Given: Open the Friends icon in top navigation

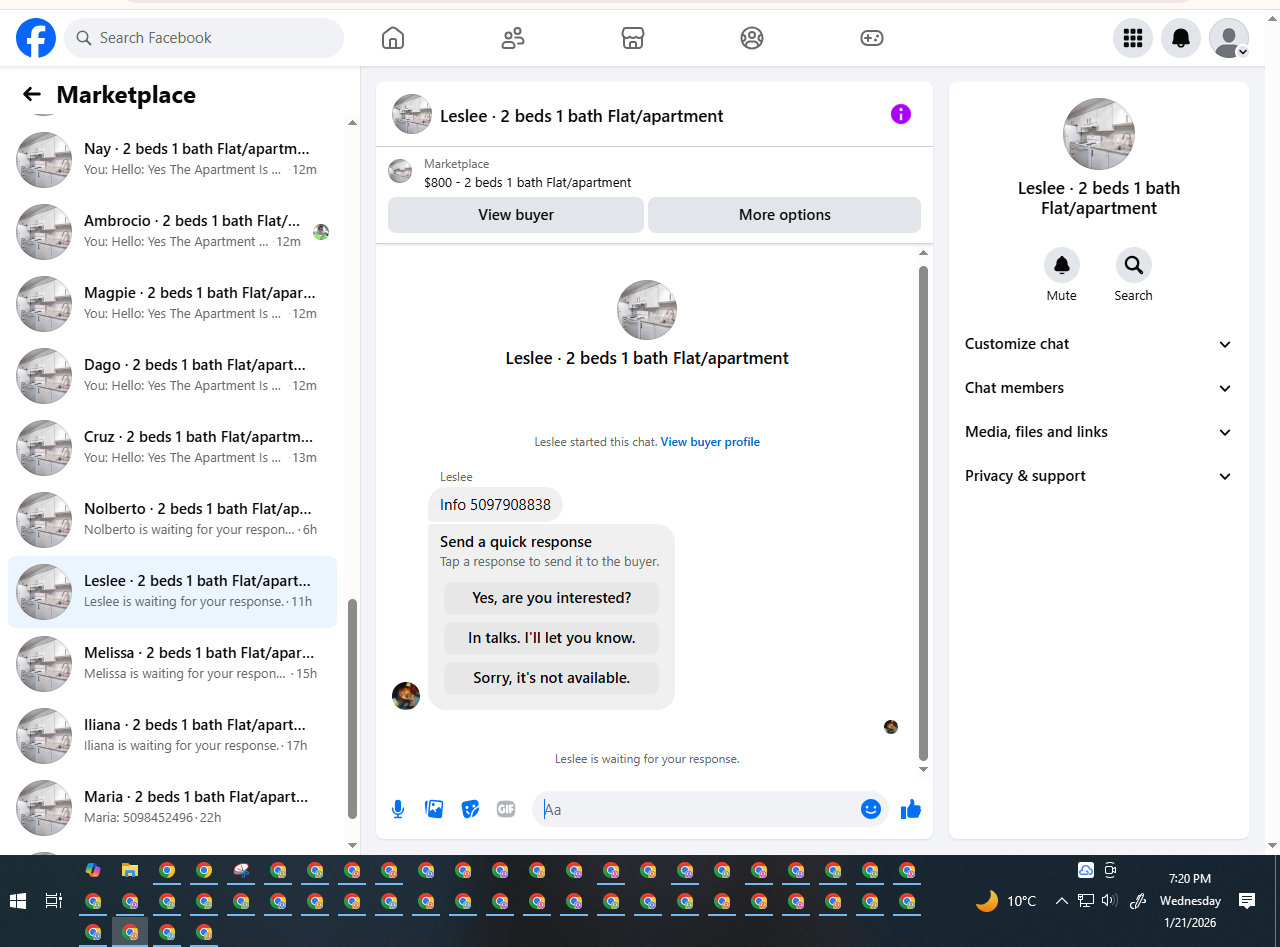Looking at the screenshot, I should (x=513, y=38).
